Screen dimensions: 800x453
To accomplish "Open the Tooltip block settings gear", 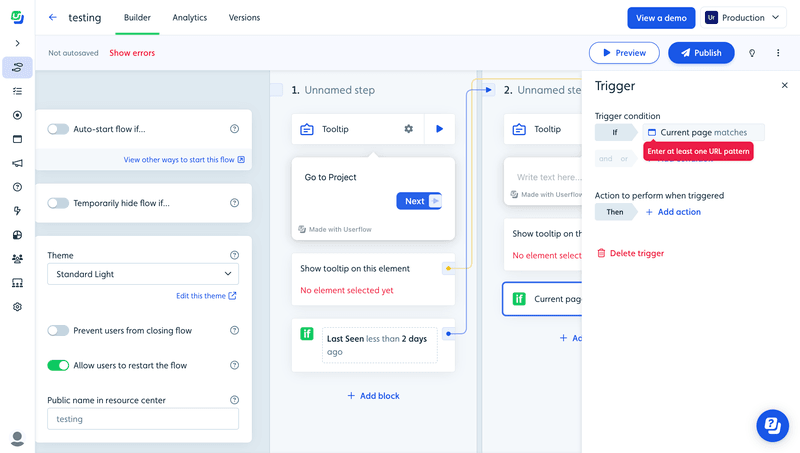I will (408, 129).
